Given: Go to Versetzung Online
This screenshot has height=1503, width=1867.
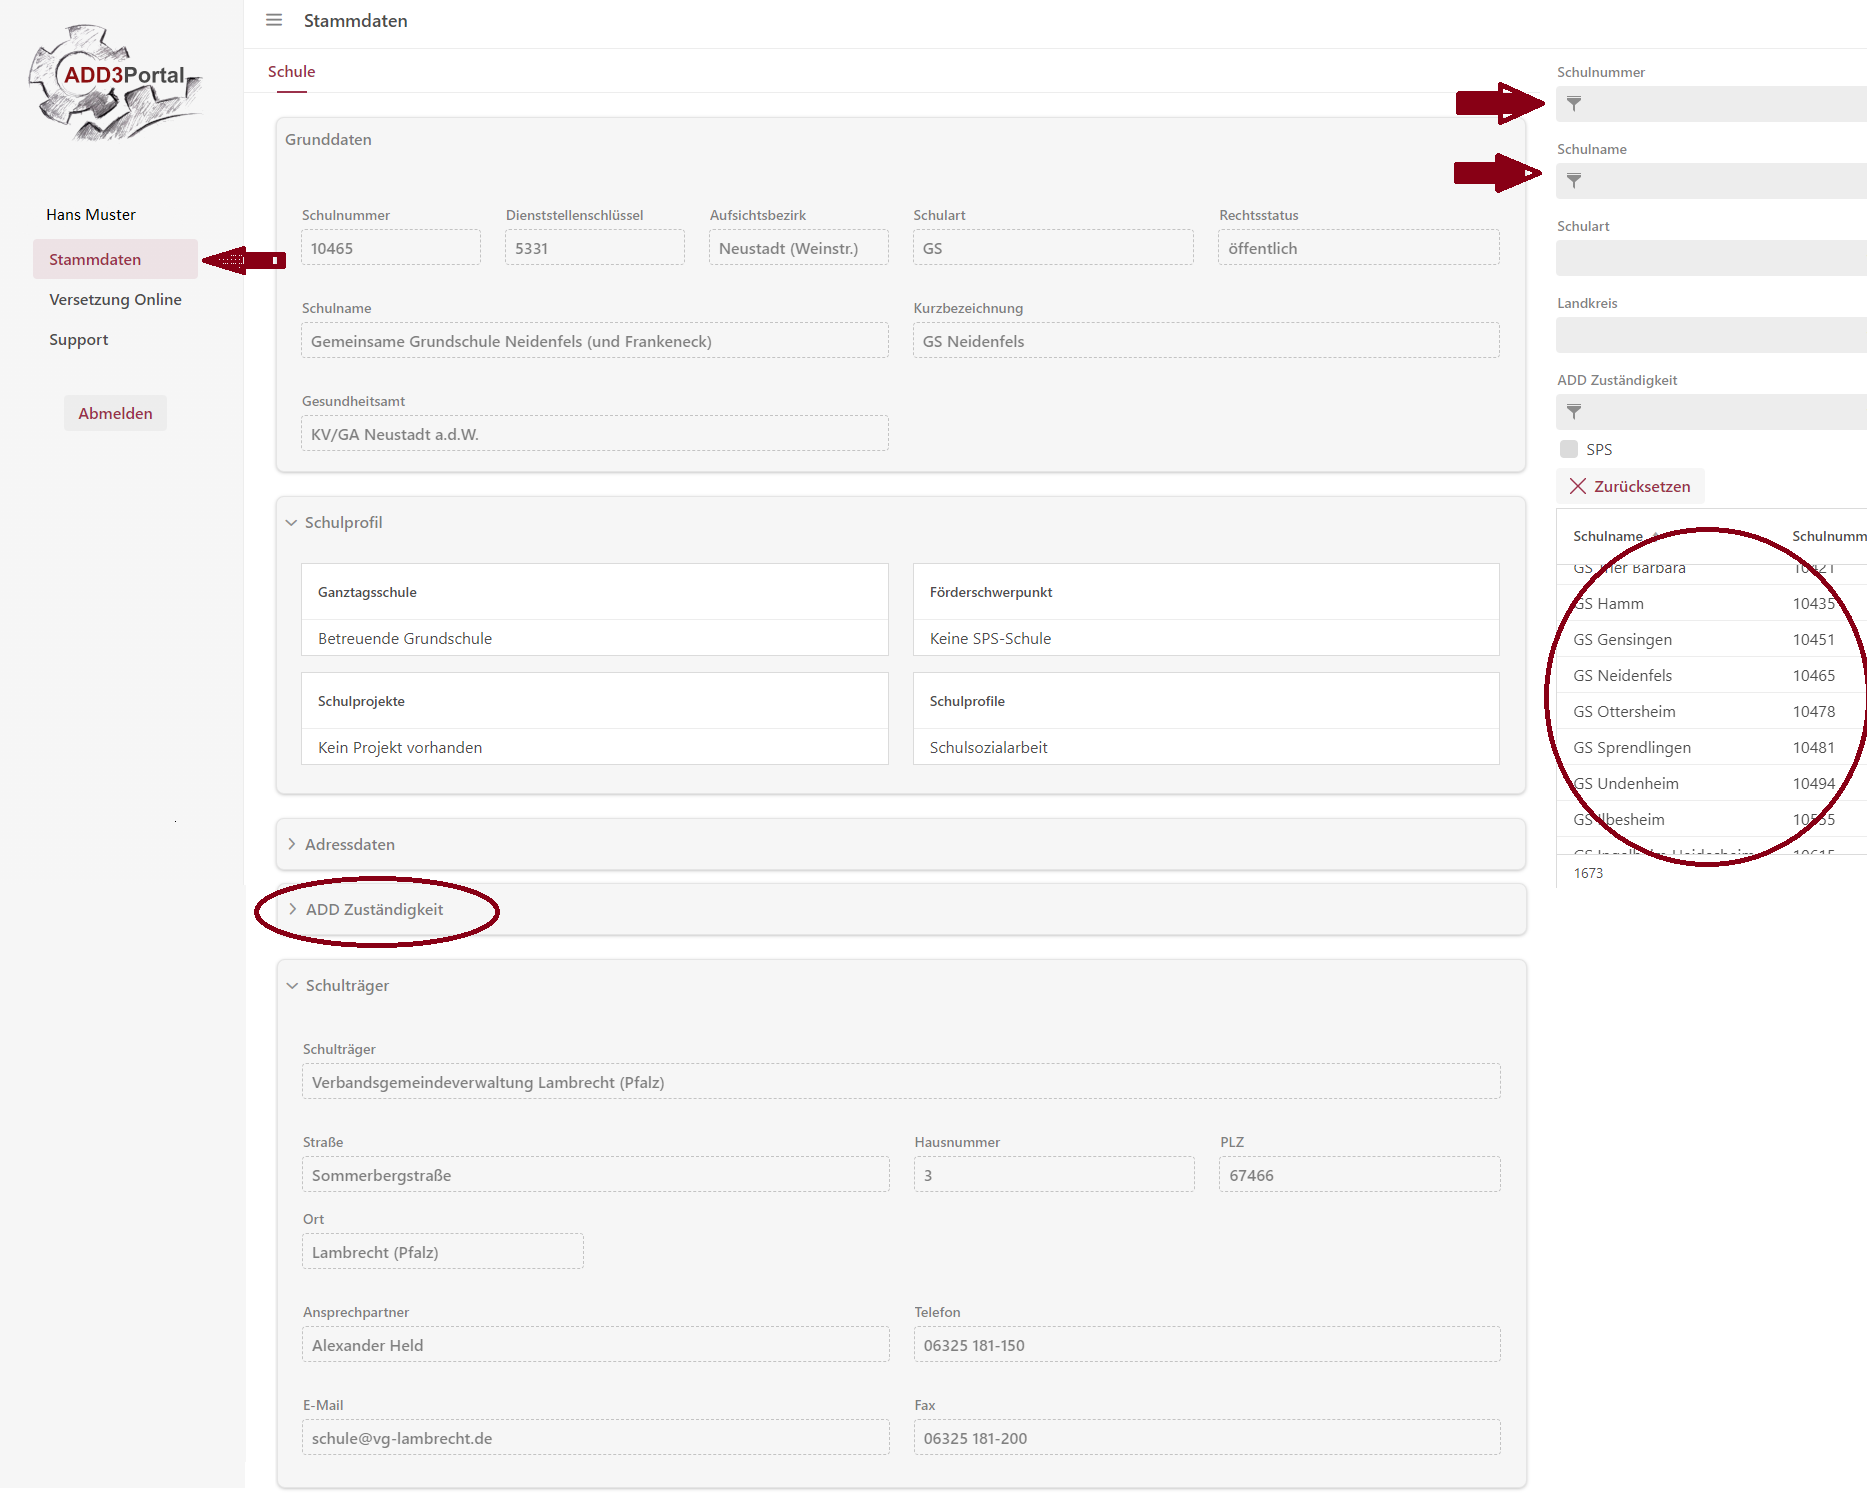Looking at the screenshot, I should (115, 299).
